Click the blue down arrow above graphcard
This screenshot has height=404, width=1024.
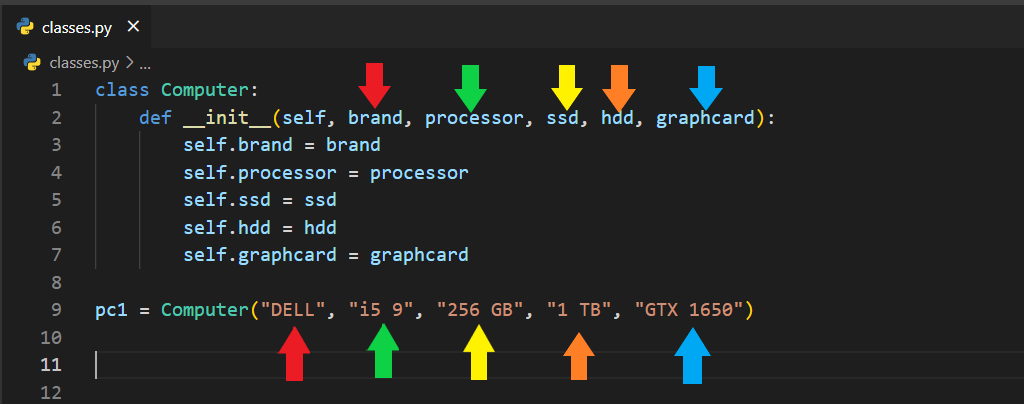[x=706, y=87]
